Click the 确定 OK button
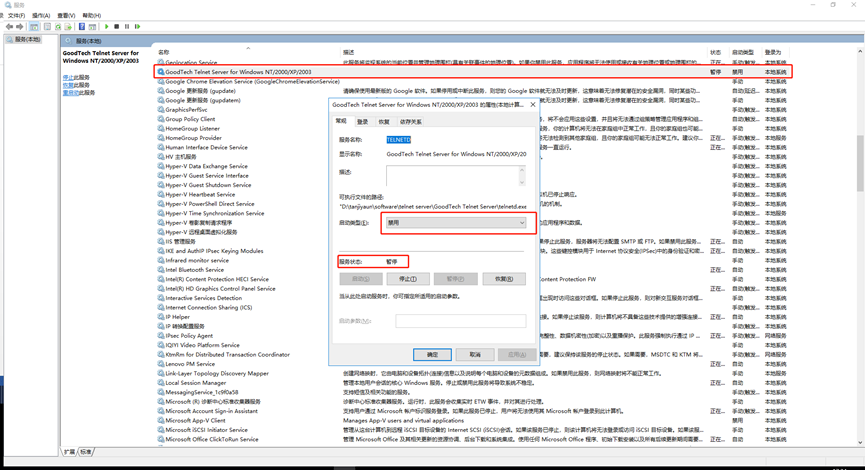This screenshot has width=865, height=470. pyautogui.click(x=432, y=354)
